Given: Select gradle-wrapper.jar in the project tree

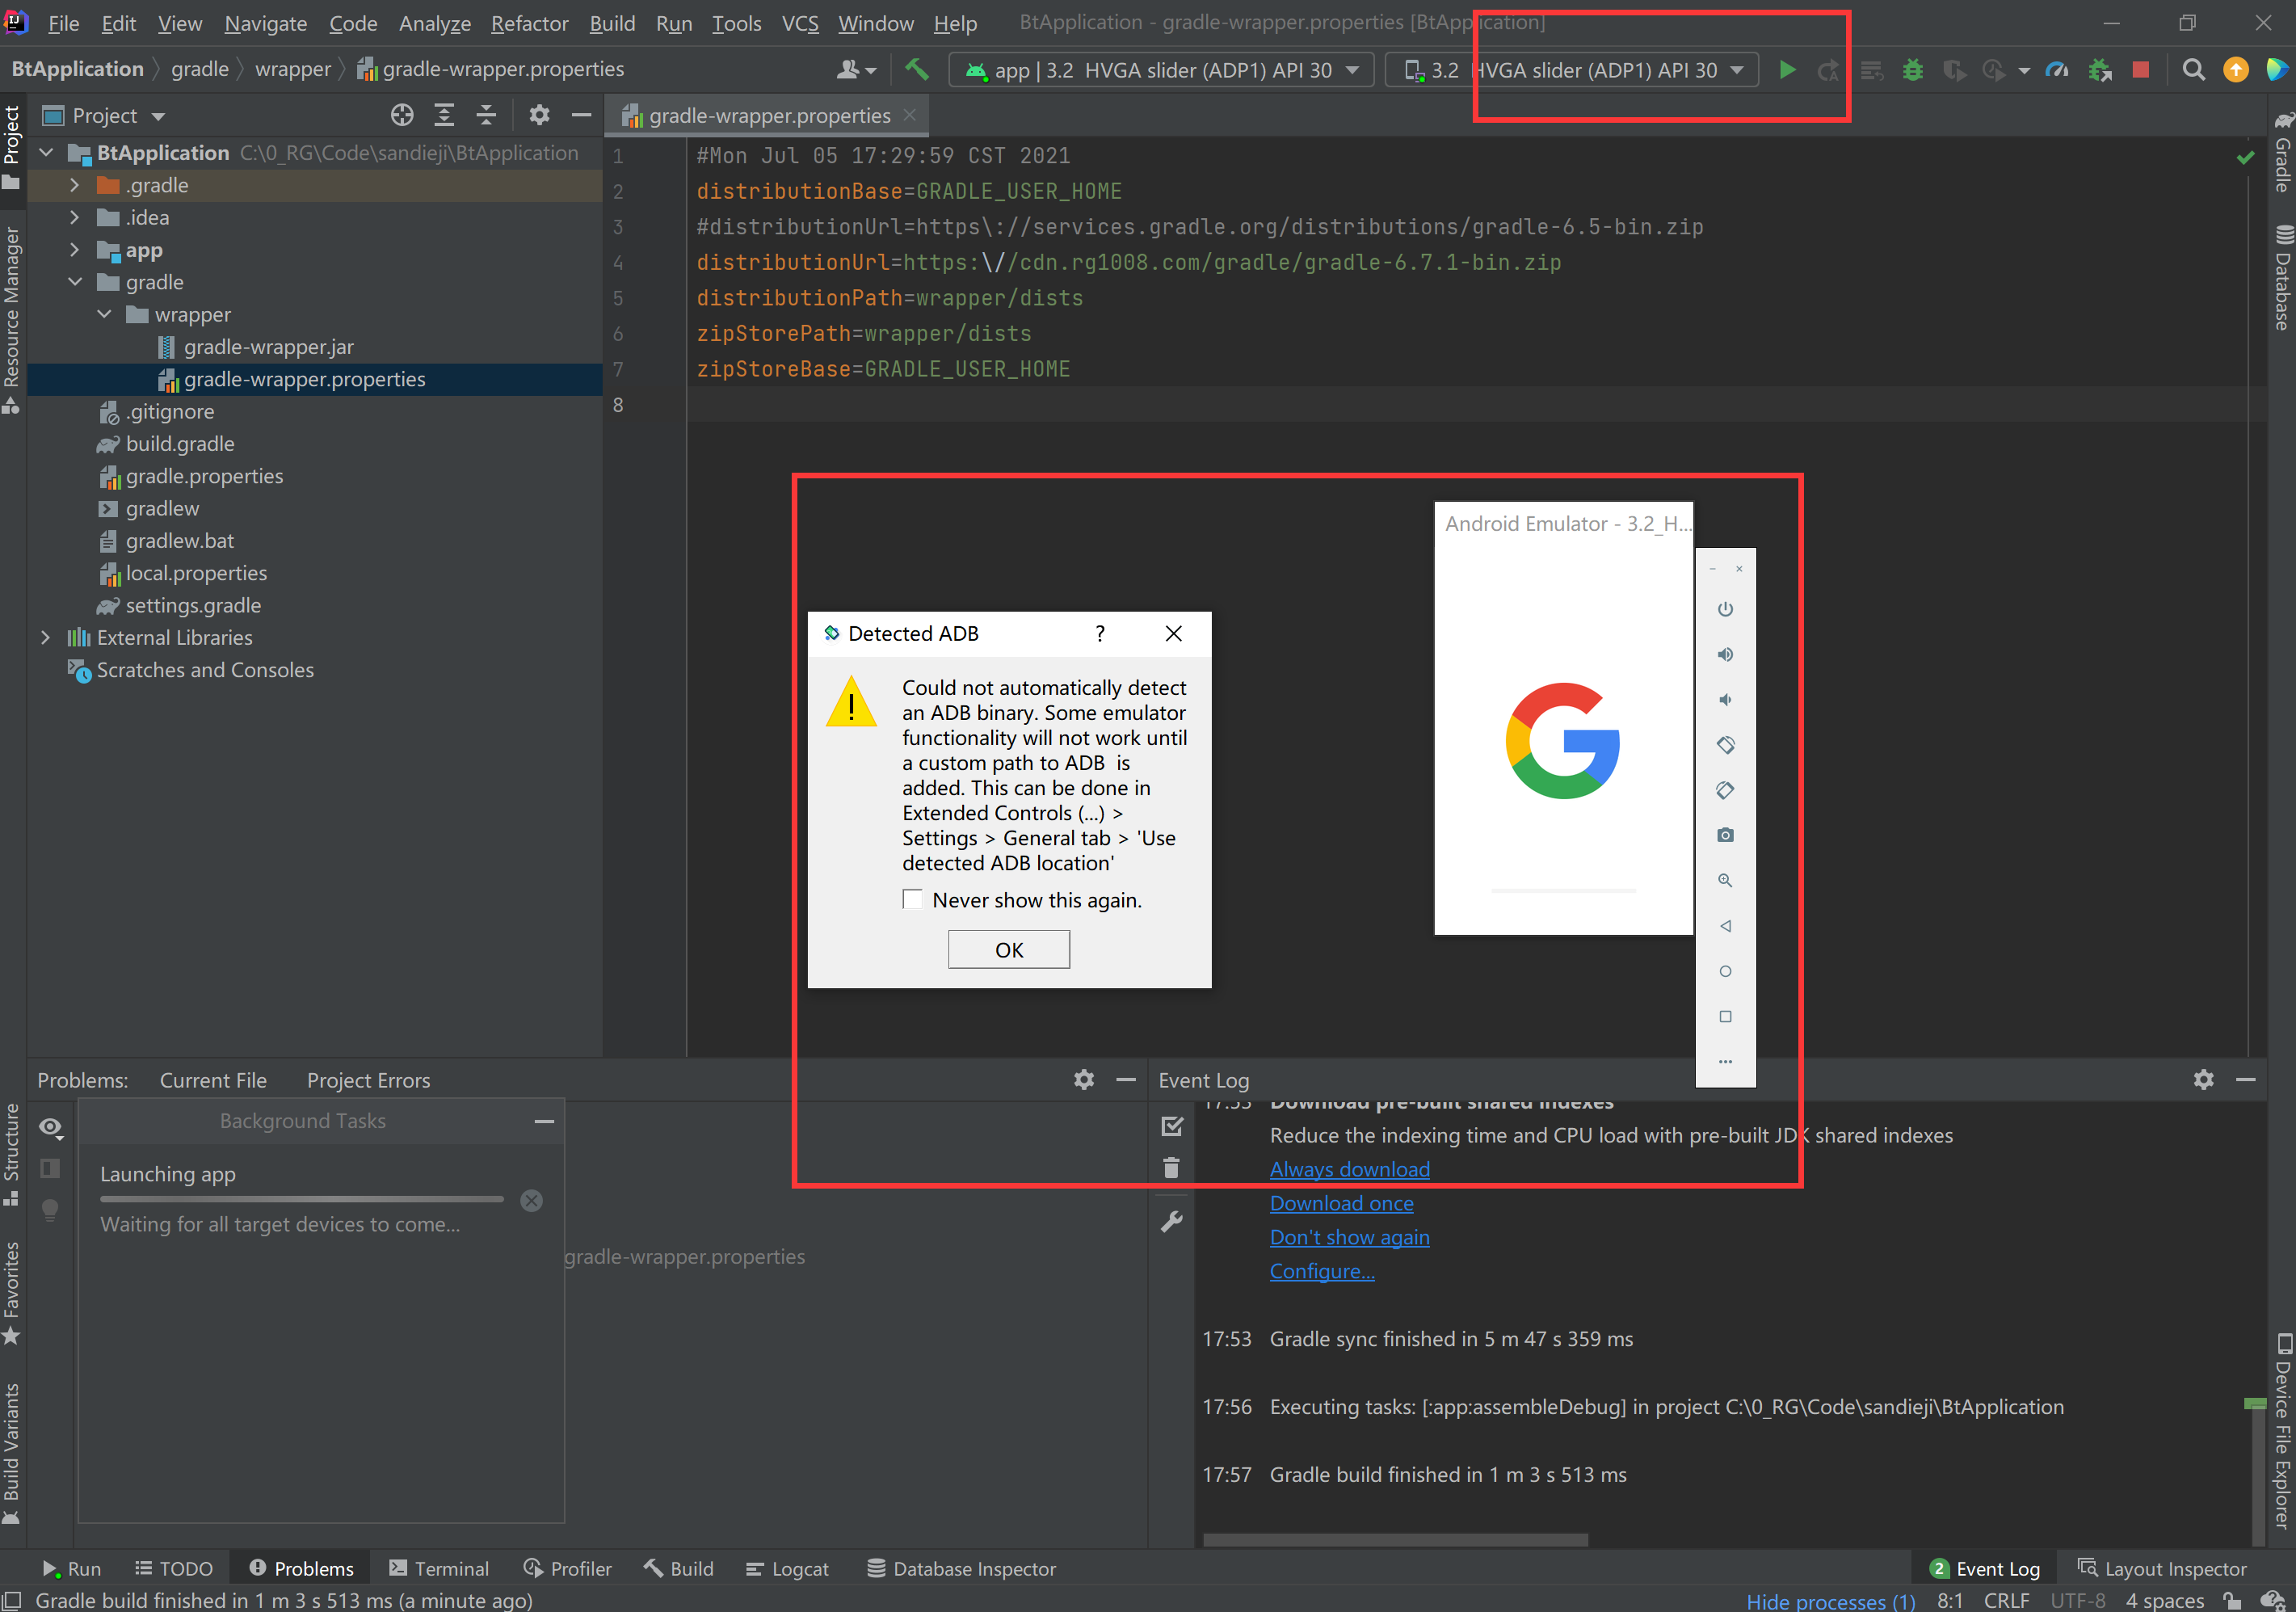Looking at the screenshot, I should pyautogui.click(x=269, y=347).
